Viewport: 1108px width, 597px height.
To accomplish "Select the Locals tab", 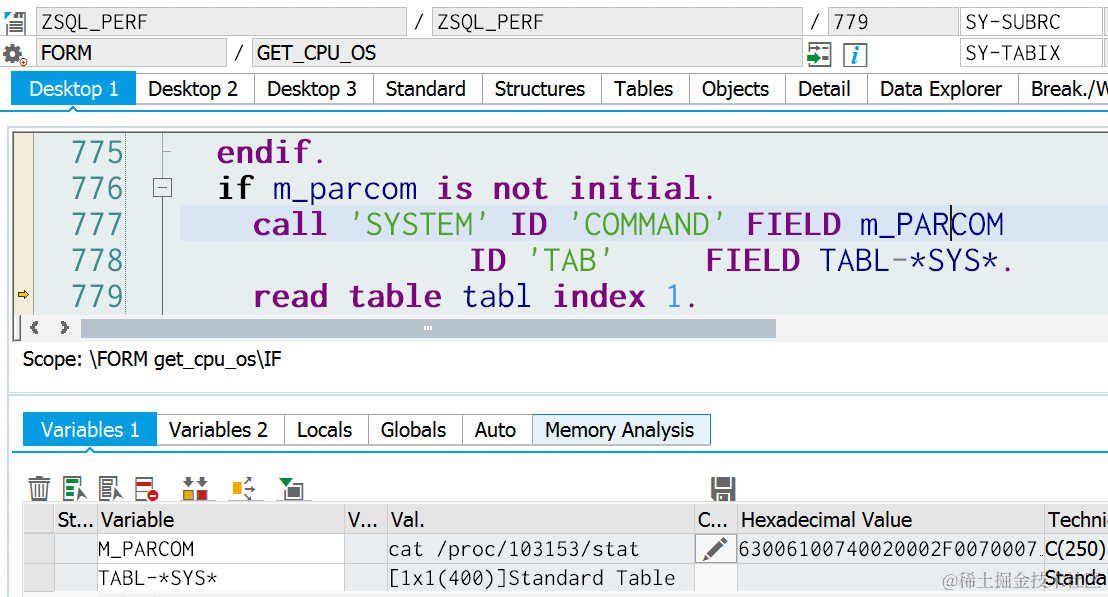I will coord(324,430).
